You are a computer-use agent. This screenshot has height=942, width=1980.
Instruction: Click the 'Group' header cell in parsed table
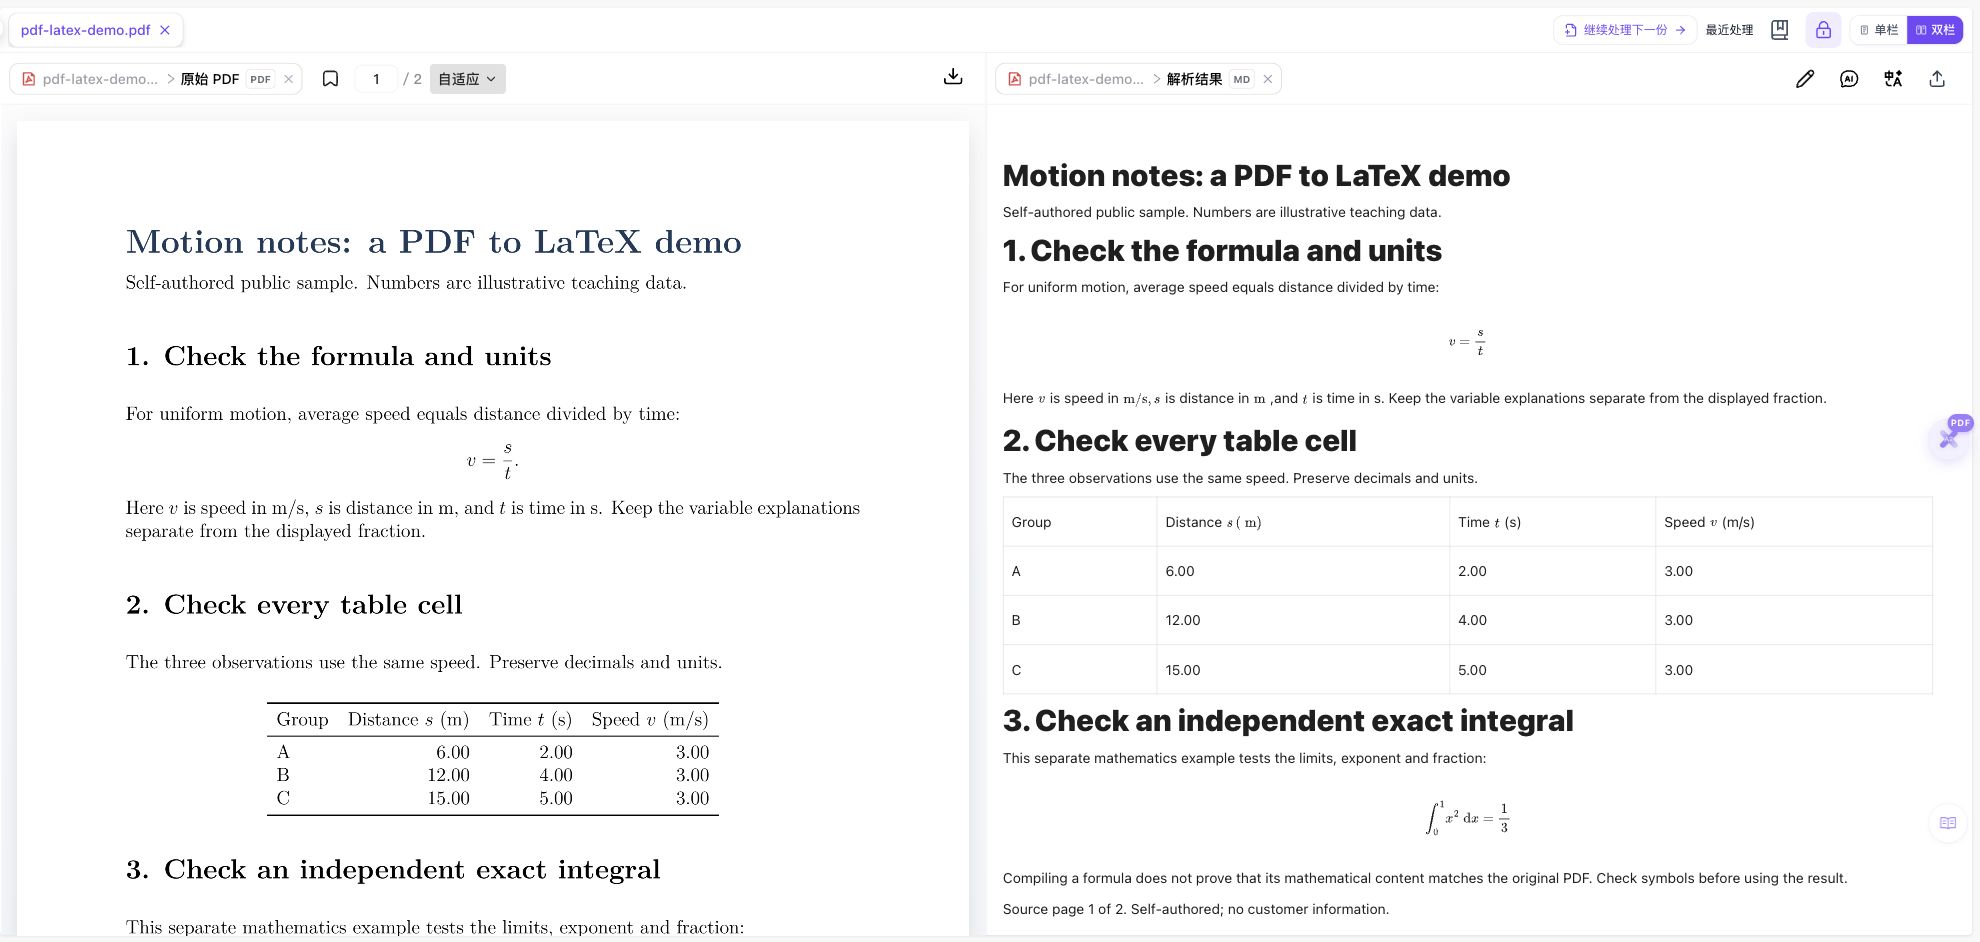click(x=1080, y=522)
